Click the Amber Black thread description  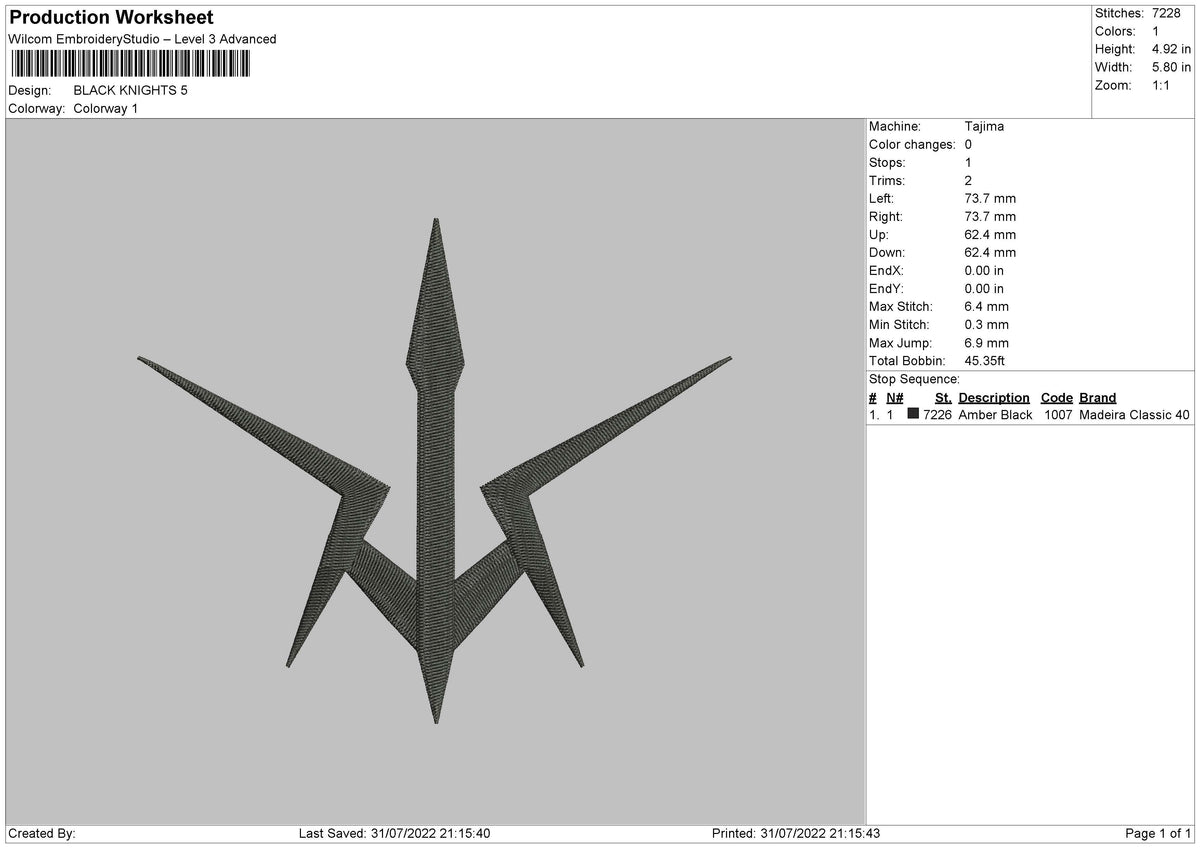pos(995,415)
